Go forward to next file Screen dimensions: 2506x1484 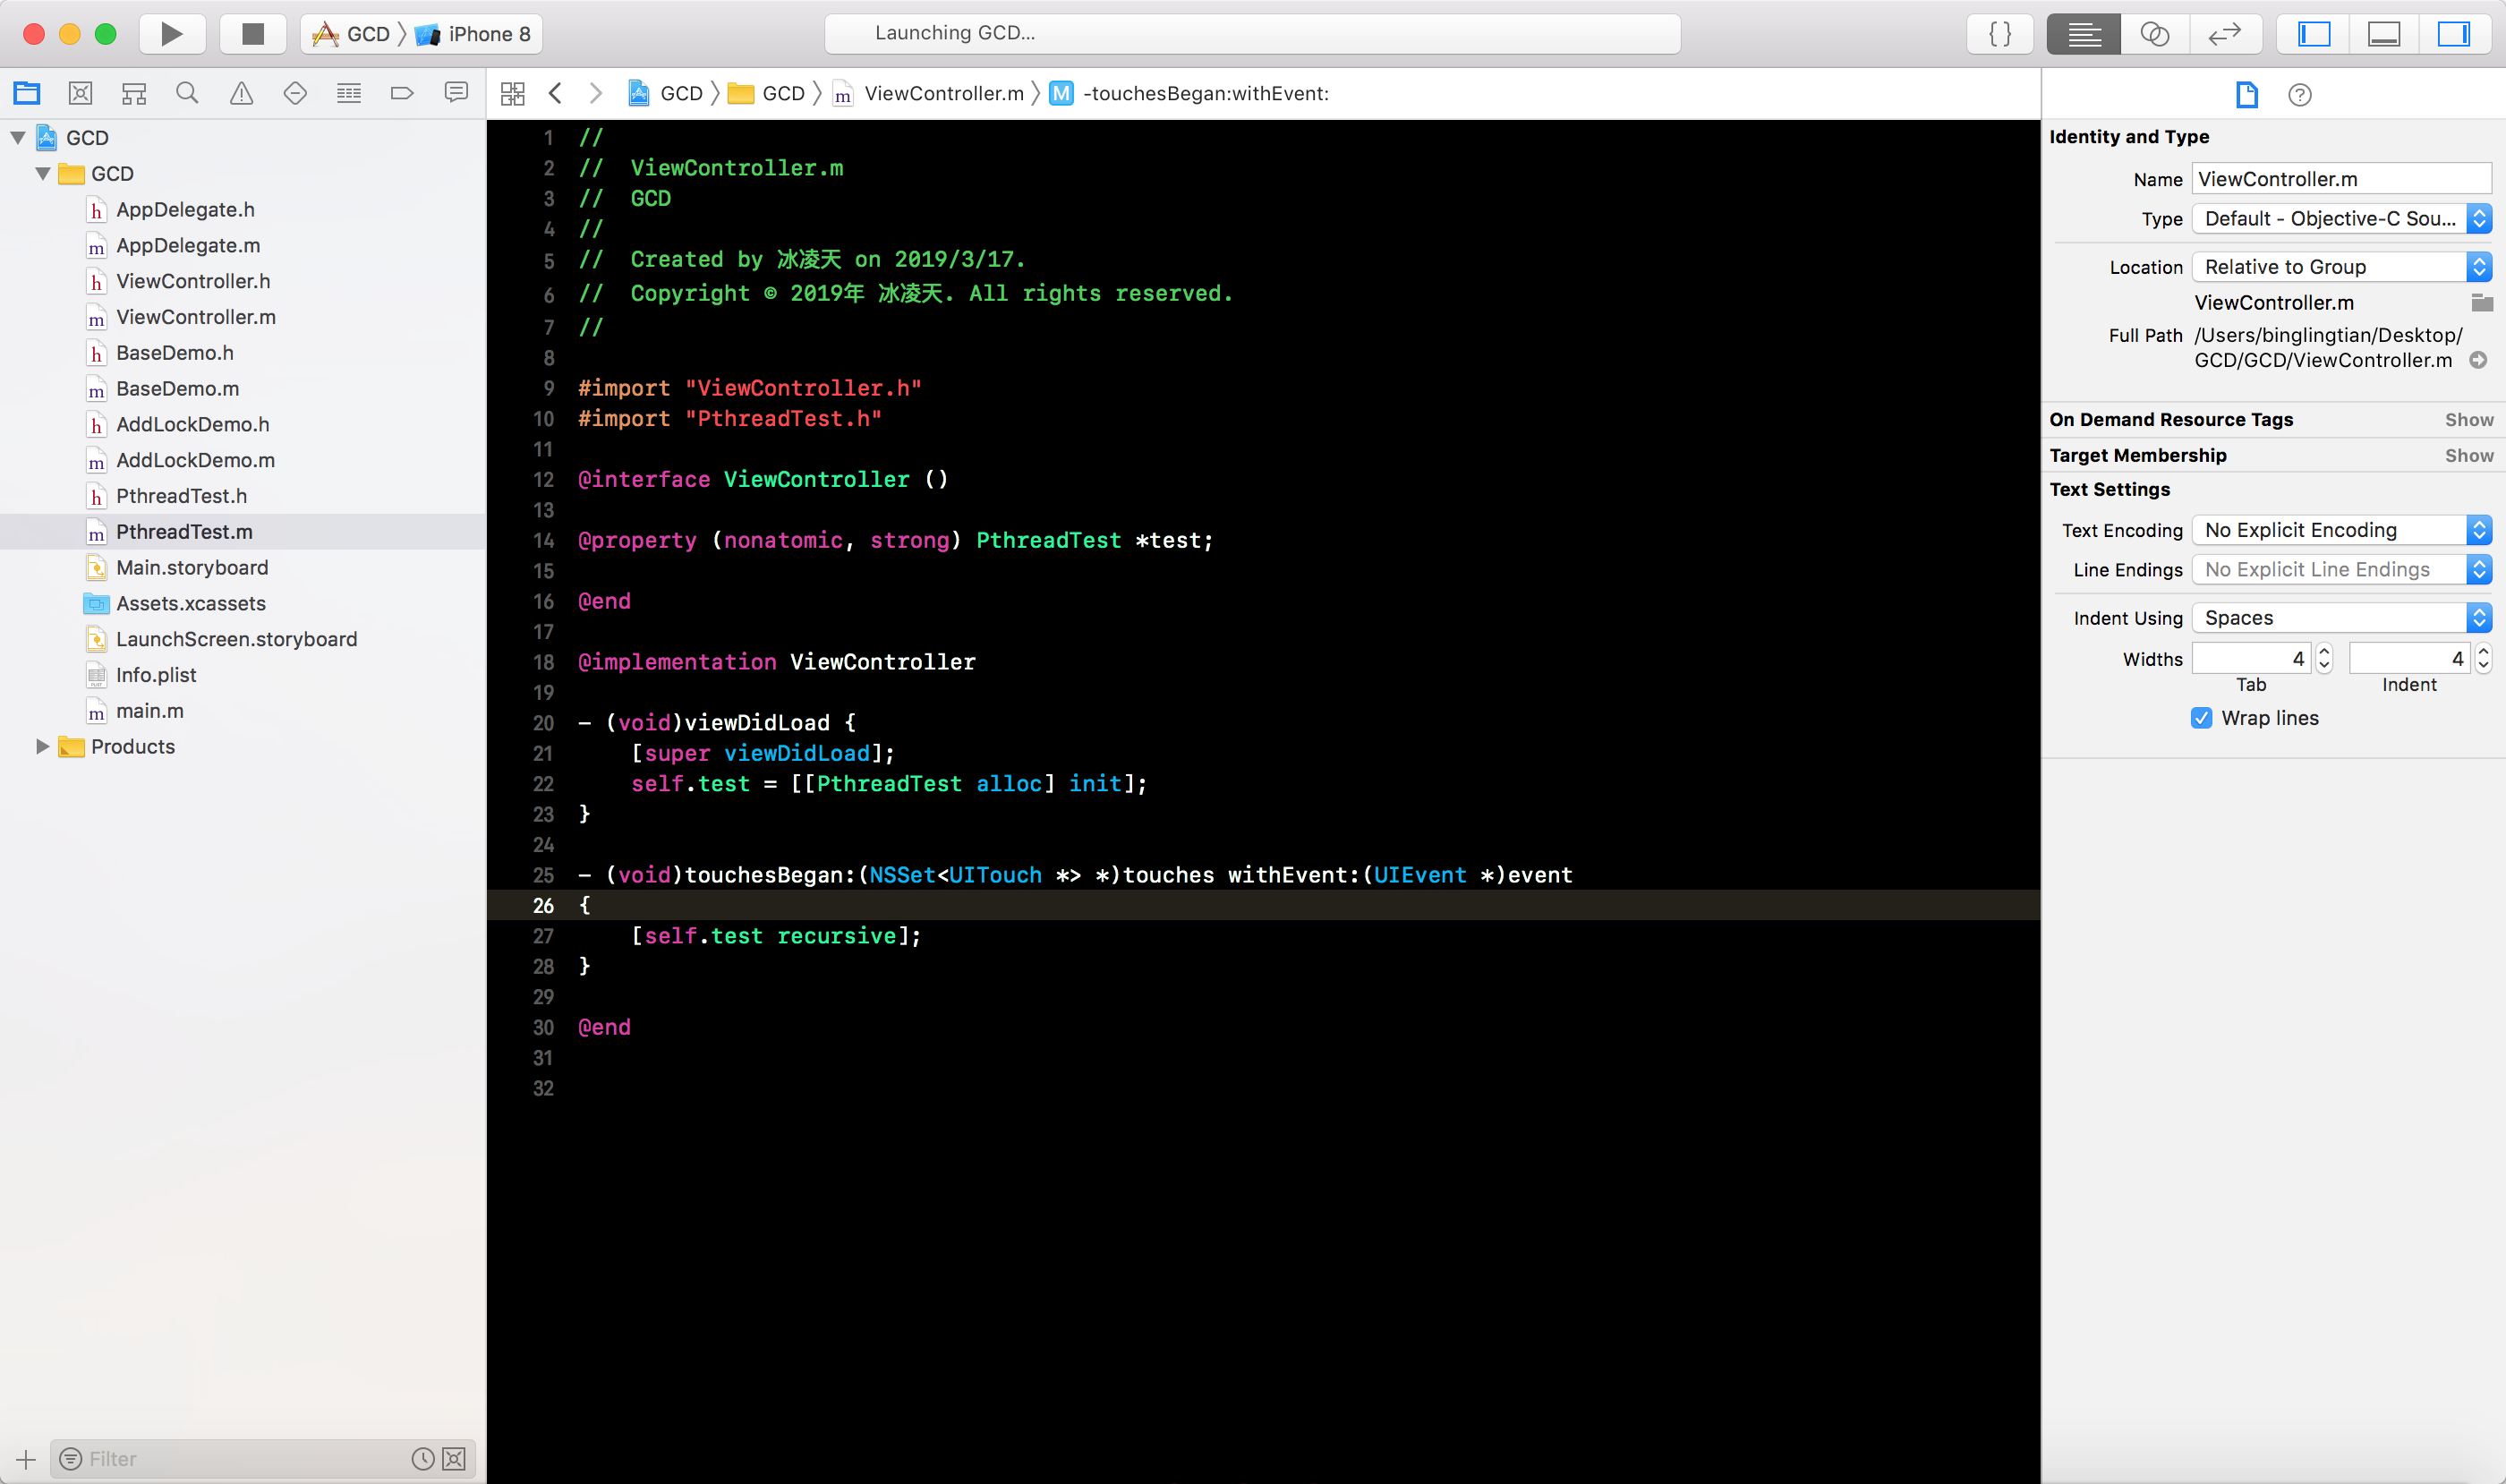point(596,93)
